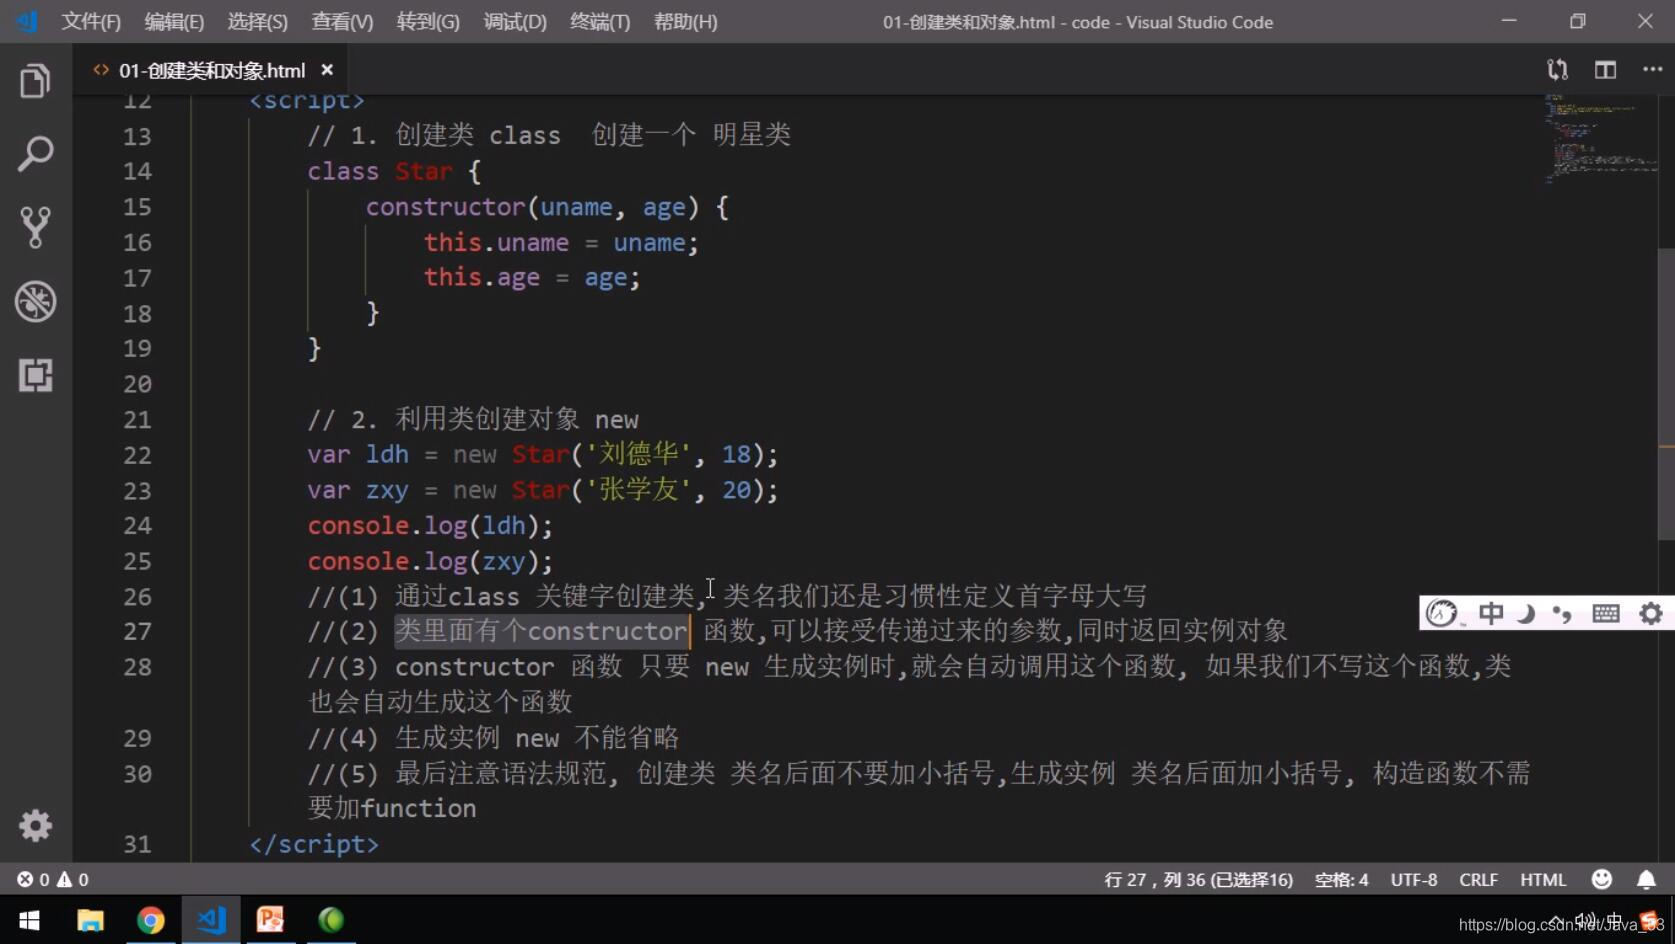Screen dimensions: 1675x944
Task: Click the editor minimap preview
Action: [1600, 138]
